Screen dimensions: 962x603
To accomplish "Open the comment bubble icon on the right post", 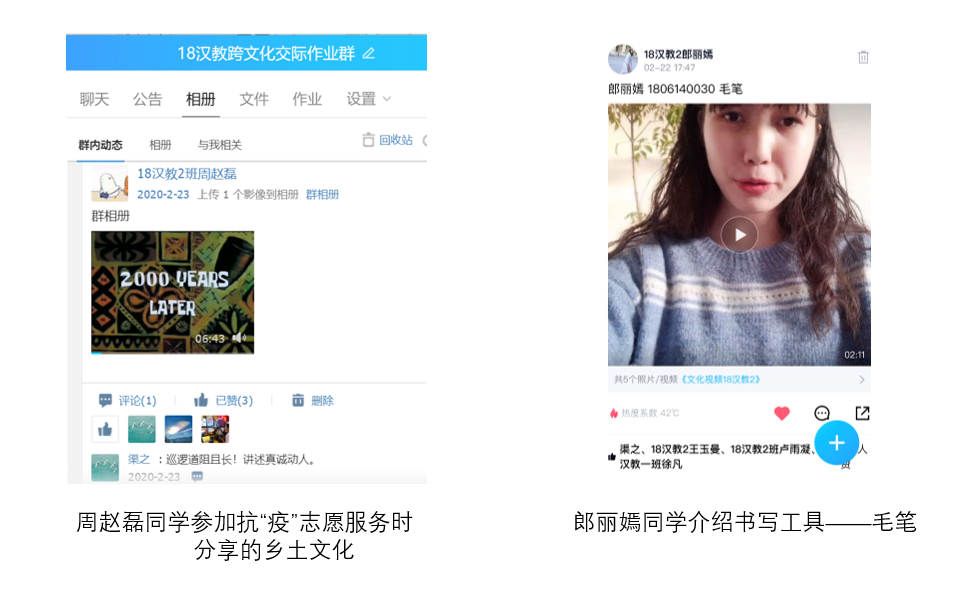I will 822,413.
